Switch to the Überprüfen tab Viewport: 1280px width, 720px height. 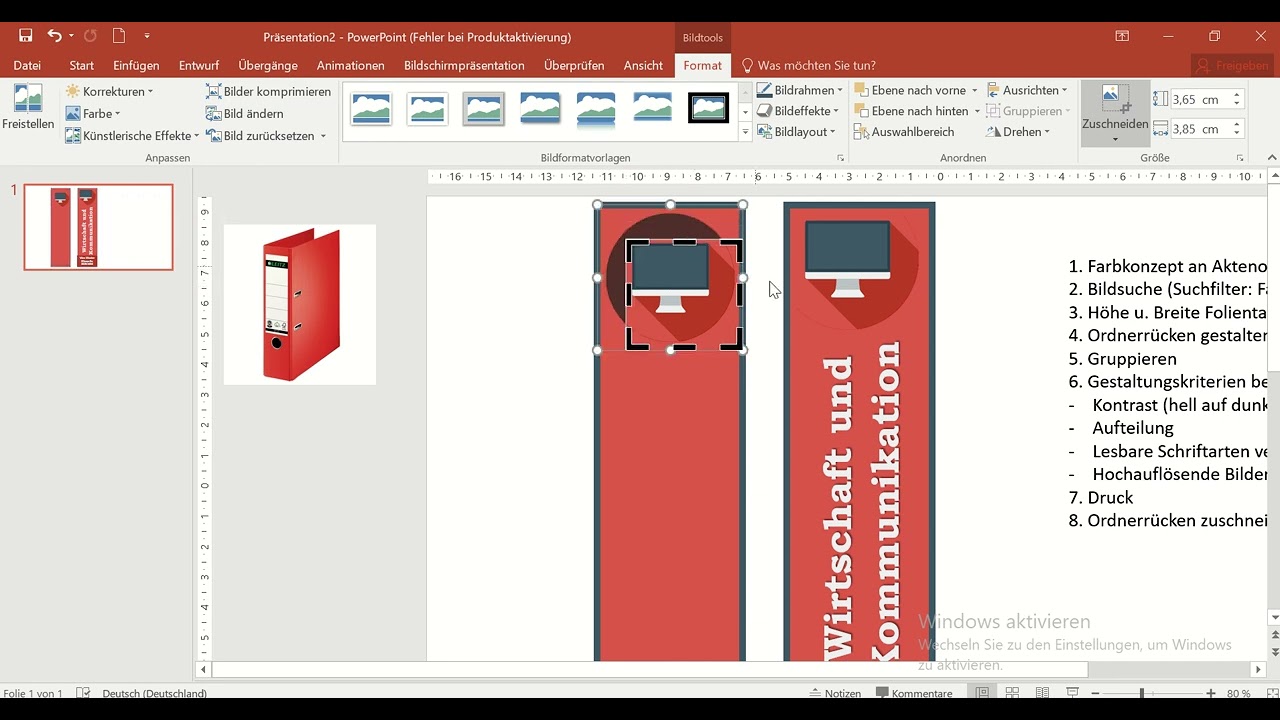574,65
